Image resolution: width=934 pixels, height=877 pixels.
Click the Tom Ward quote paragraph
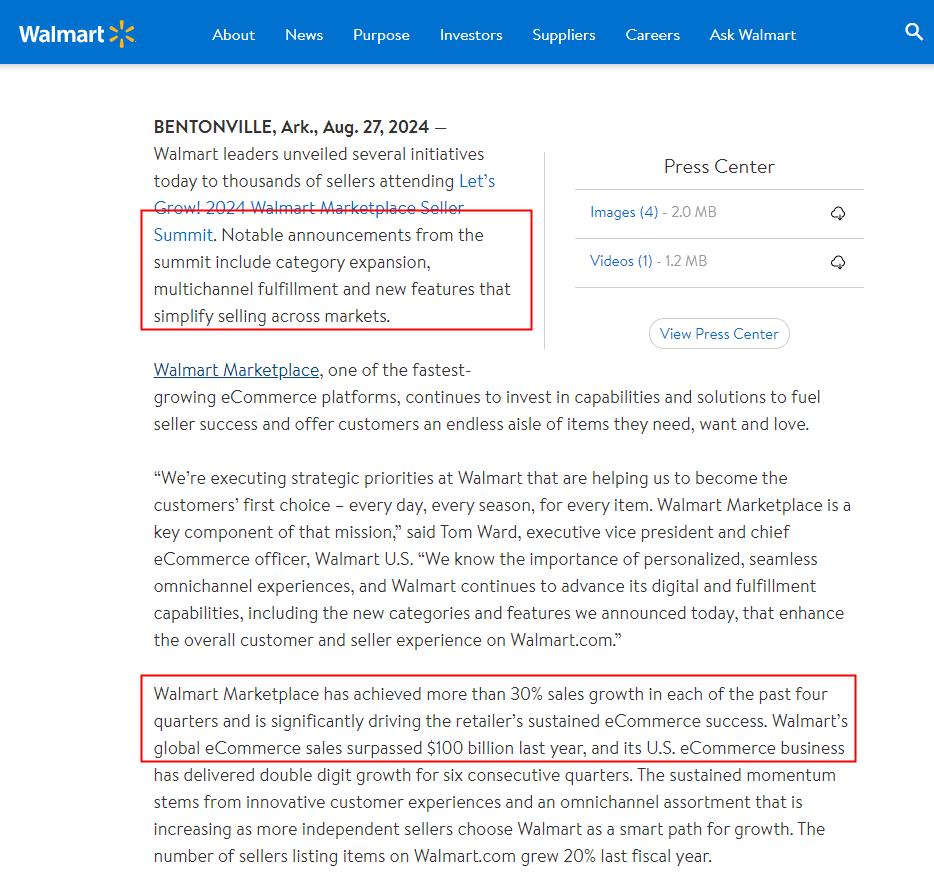(500, 558)
